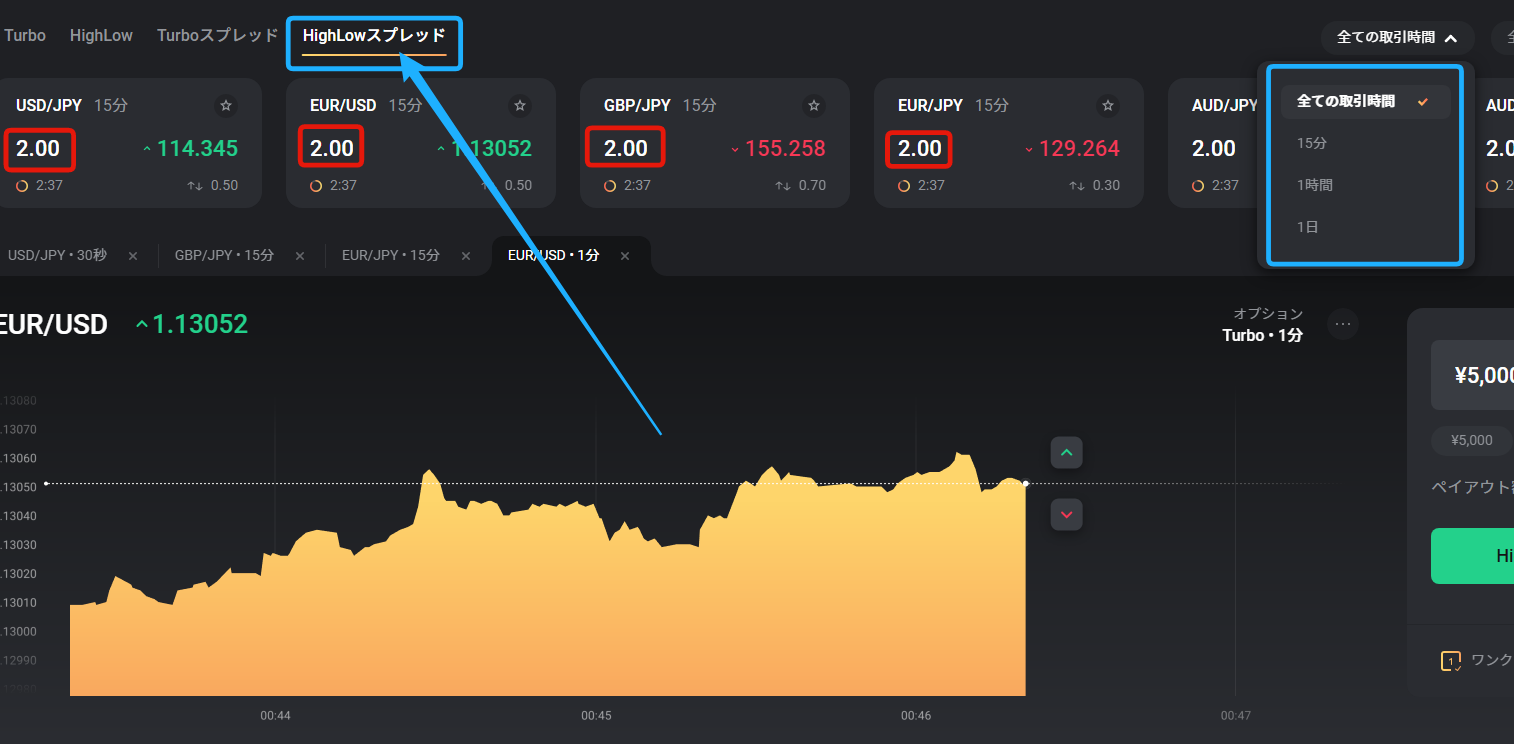This screenshot has width=1514, height=744.
Task: Click the Turbo・1分 option label
Action: [1263, 335]
